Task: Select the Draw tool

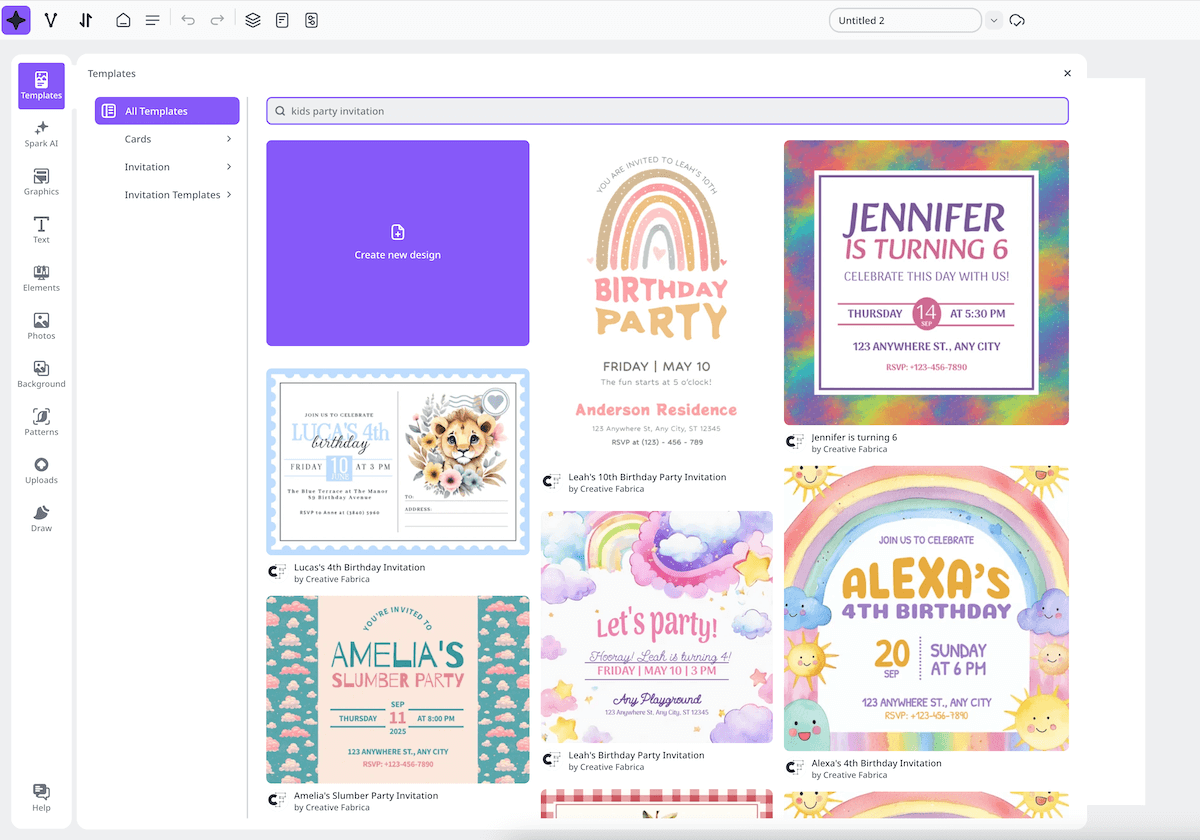Action: 41,516
